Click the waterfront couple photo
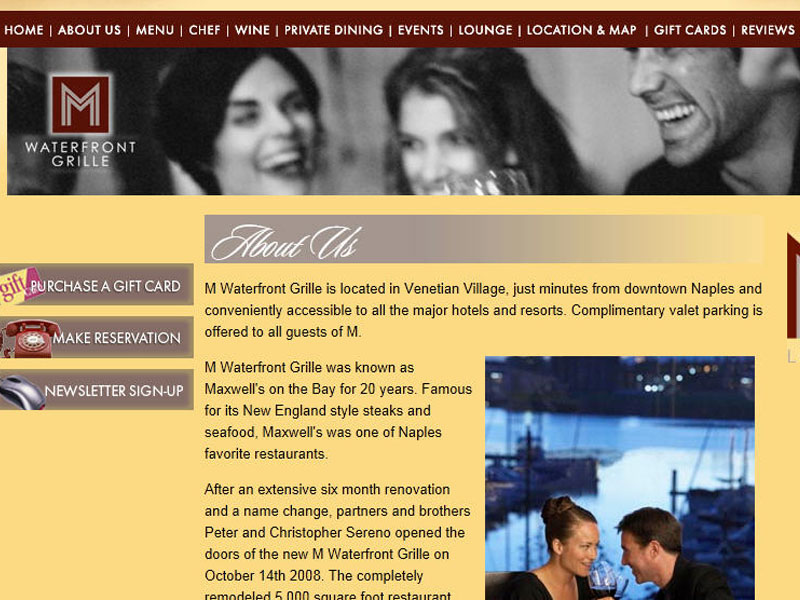 click(620, 478)
